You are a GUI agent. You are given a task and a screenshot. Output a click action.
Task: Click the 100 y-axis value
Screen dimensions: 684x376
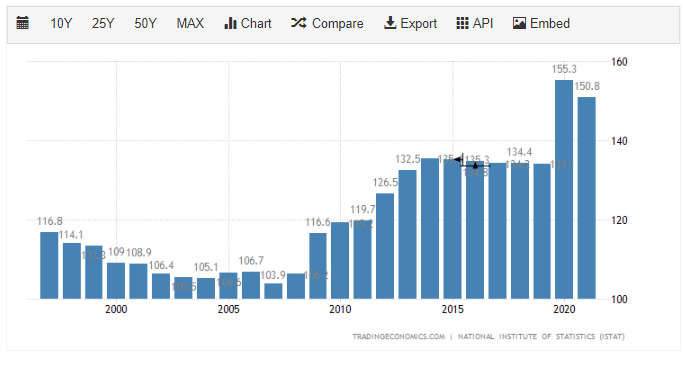click(x=619, y=299)
